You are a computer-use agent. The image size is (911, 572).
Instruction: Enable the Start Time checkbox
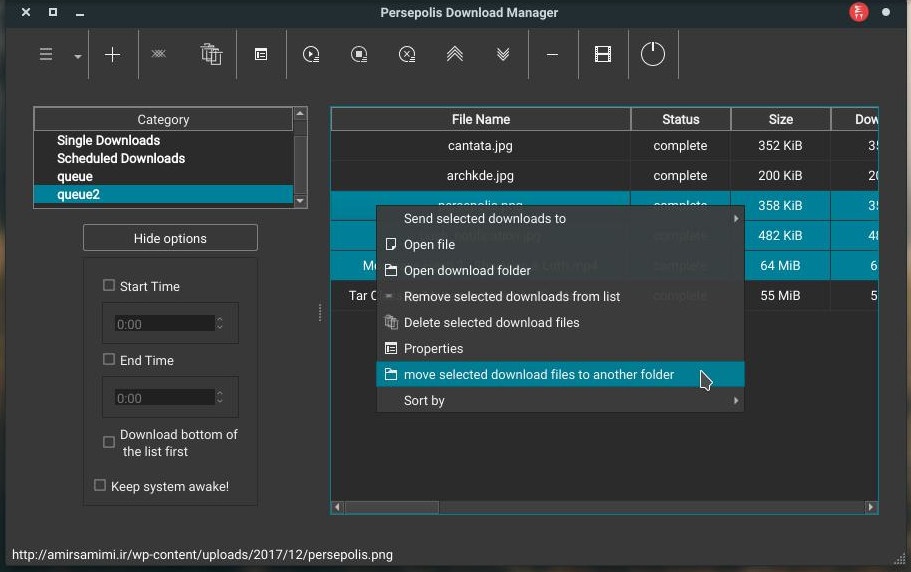point(109,285)
